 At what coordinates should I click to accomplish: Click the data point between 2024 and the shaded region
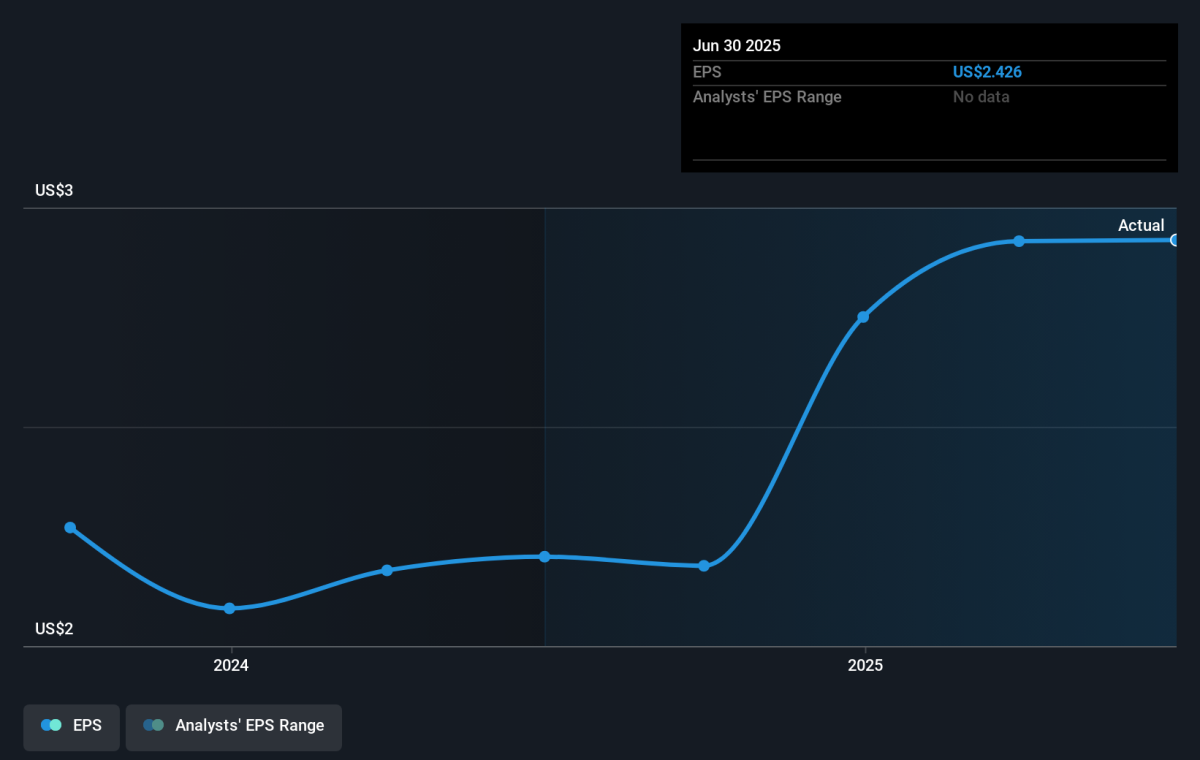point(387,570)
